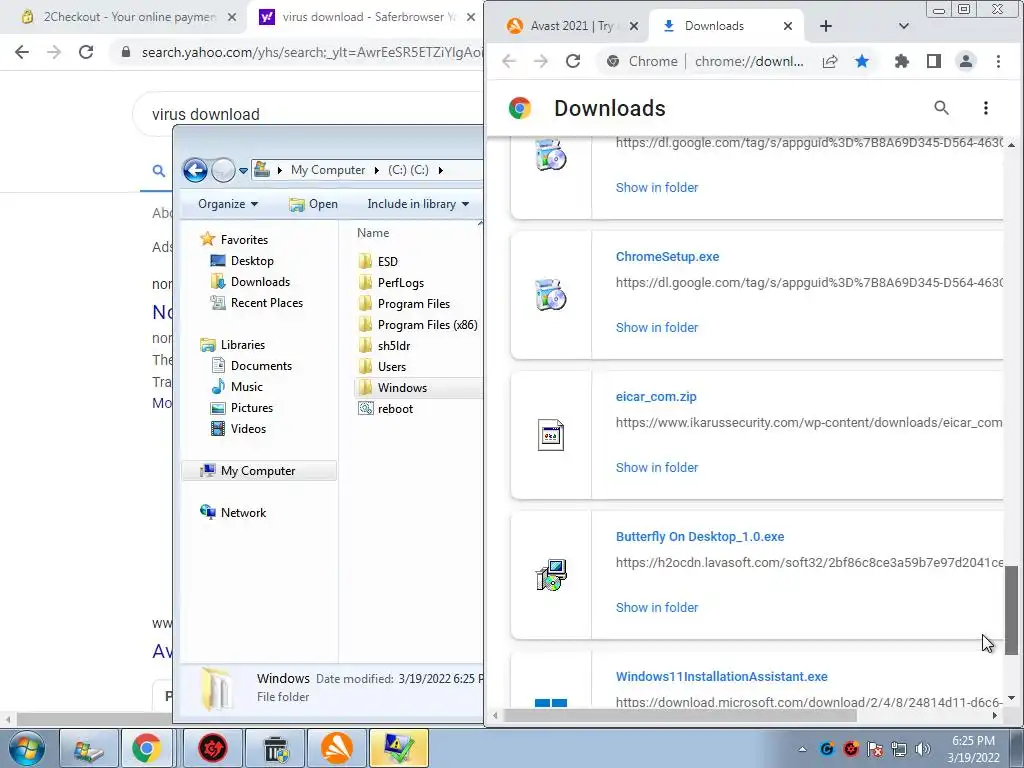Viewport: 1024px width, 768px height.
Task: Open ChromeSetup.exe download link
Action: [x=667, y=257]
